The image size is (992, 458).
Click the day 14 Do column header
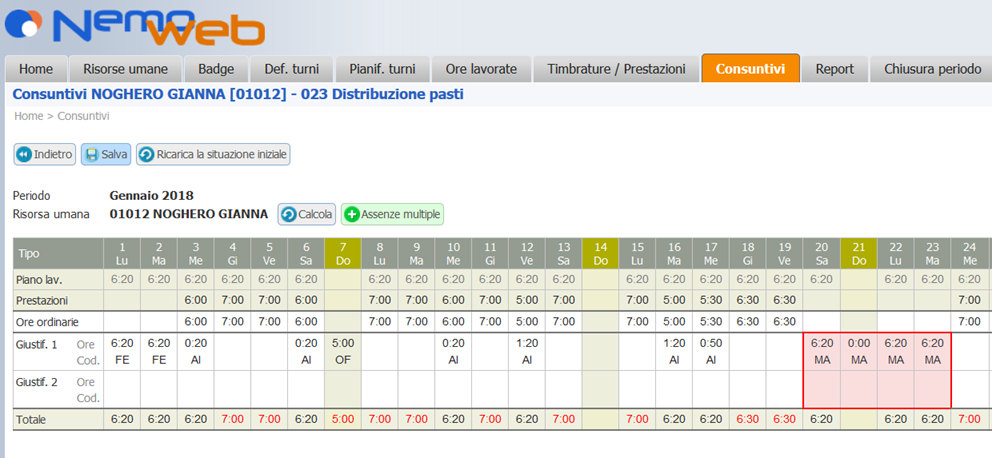point(600,254)
